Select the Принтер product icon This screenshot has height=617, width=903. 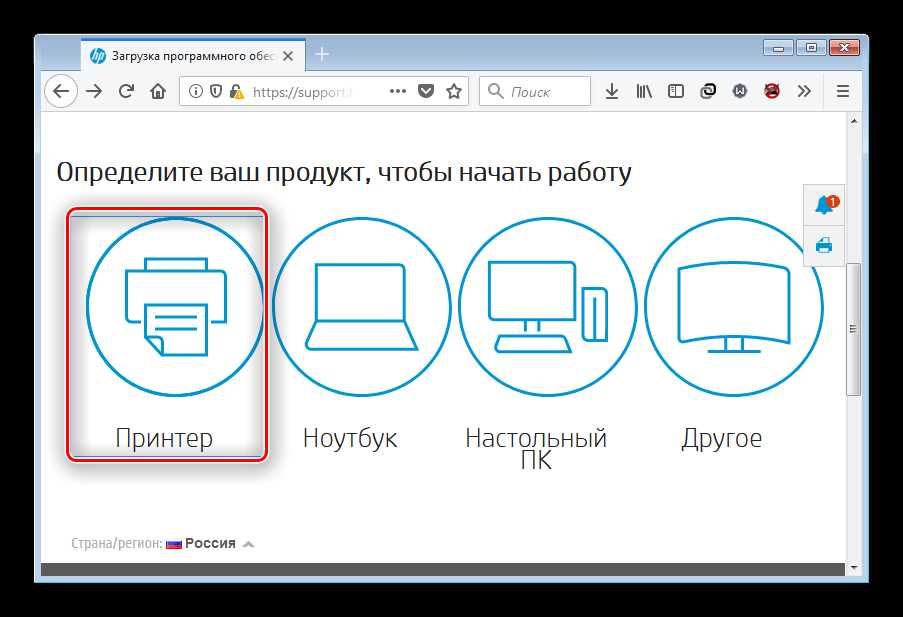pos(175,306)
